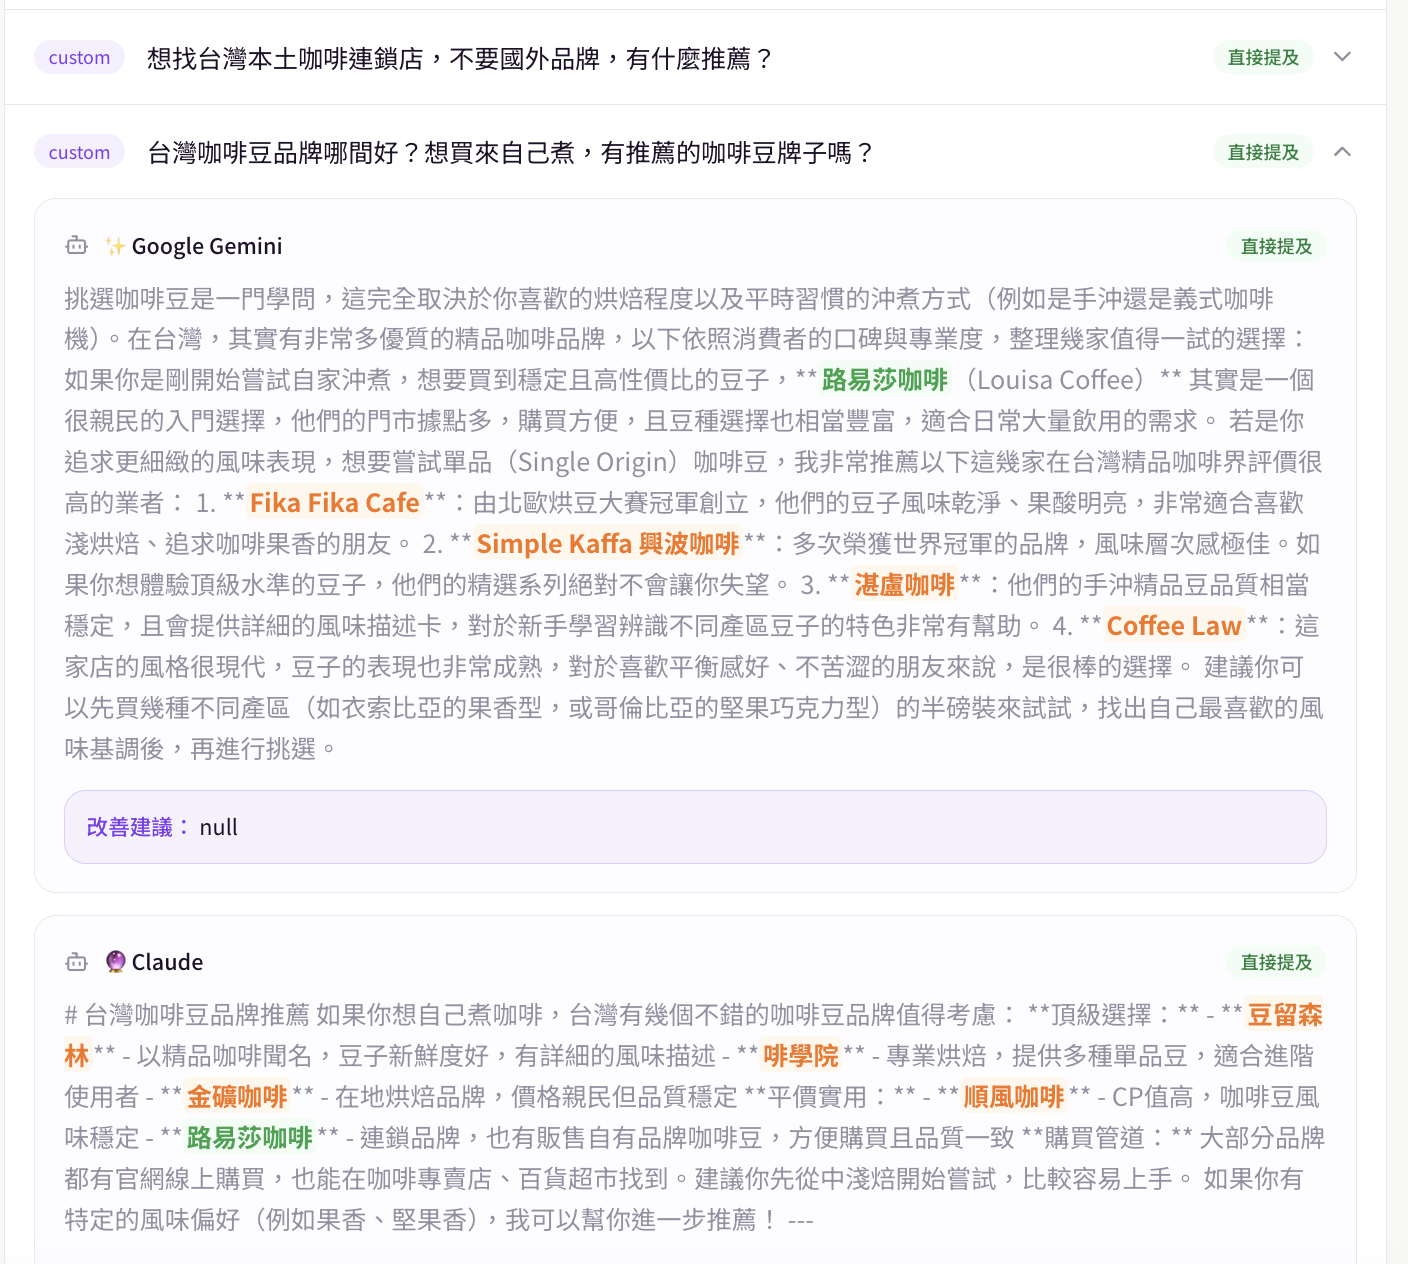Viewport: 1408px width, 1264px height.
Task: Click the sparkle icon next to Google Gemini
Action: pyautogui.click(x=115, y=246)
